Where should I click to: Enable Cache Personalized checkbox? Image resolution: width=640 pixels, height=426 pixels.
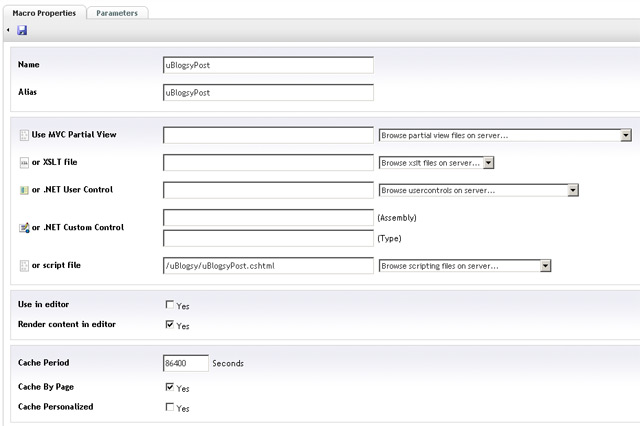click(169, 408)
